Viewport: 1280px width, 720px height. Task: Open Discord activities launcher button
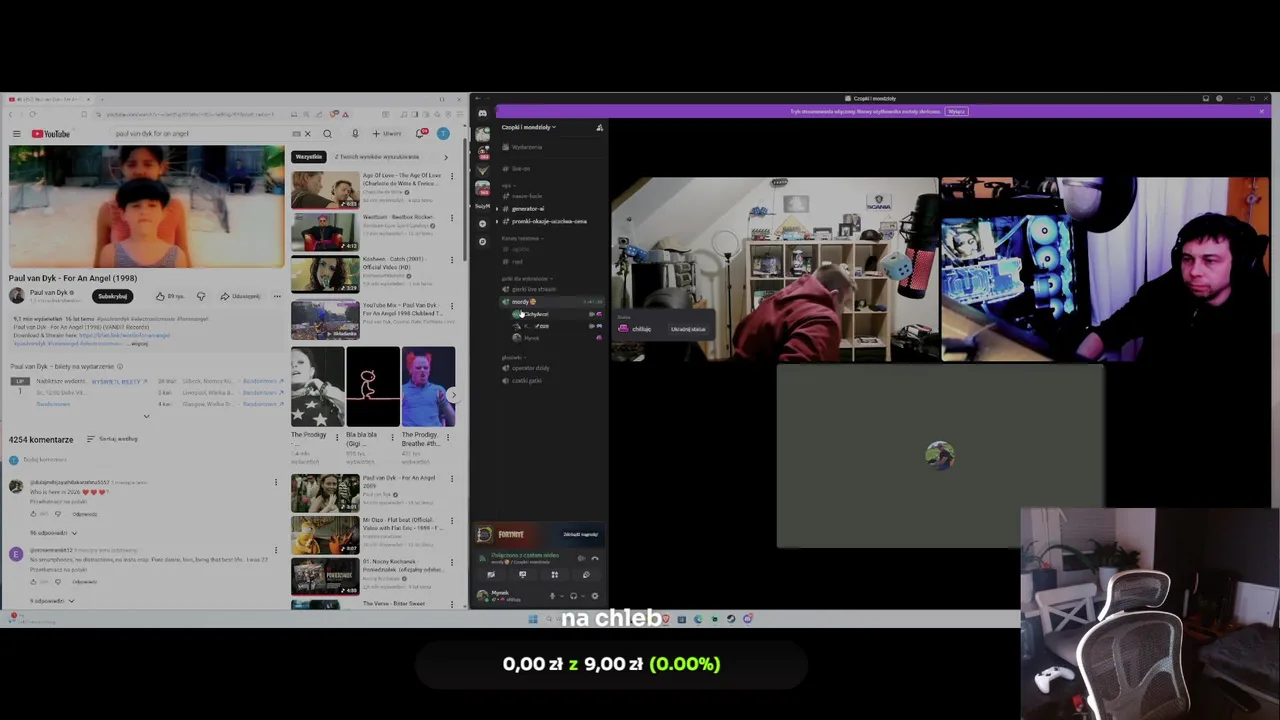coord(555,575)
